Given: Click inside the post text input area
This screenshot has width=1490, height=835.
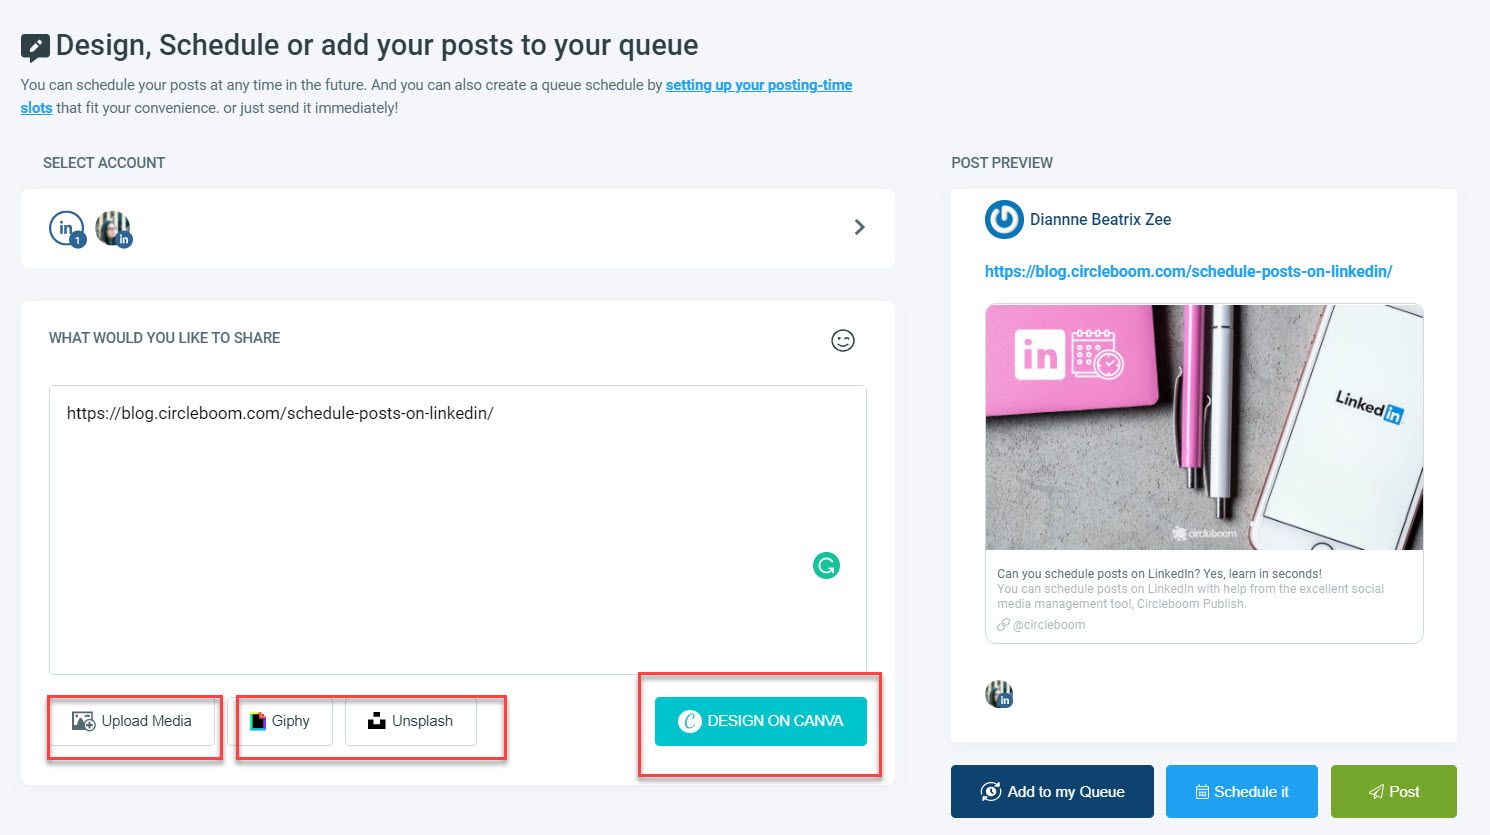Looking at the screenshot, I should point(458,500).
